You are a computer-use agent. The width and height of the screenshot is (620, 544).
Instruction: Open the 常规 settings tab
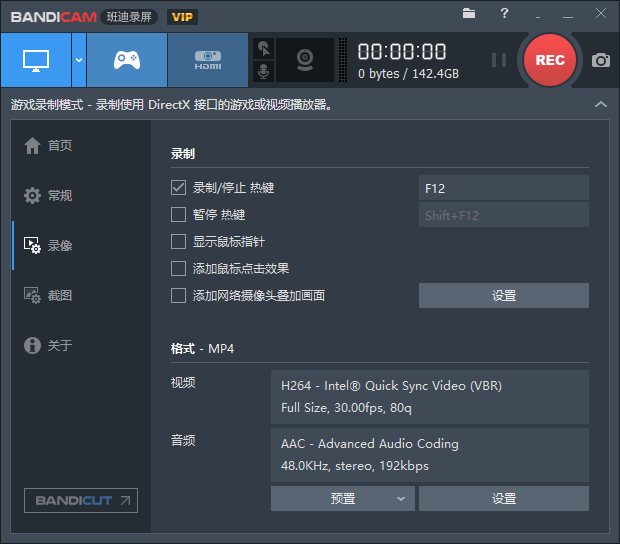point(48,195)
